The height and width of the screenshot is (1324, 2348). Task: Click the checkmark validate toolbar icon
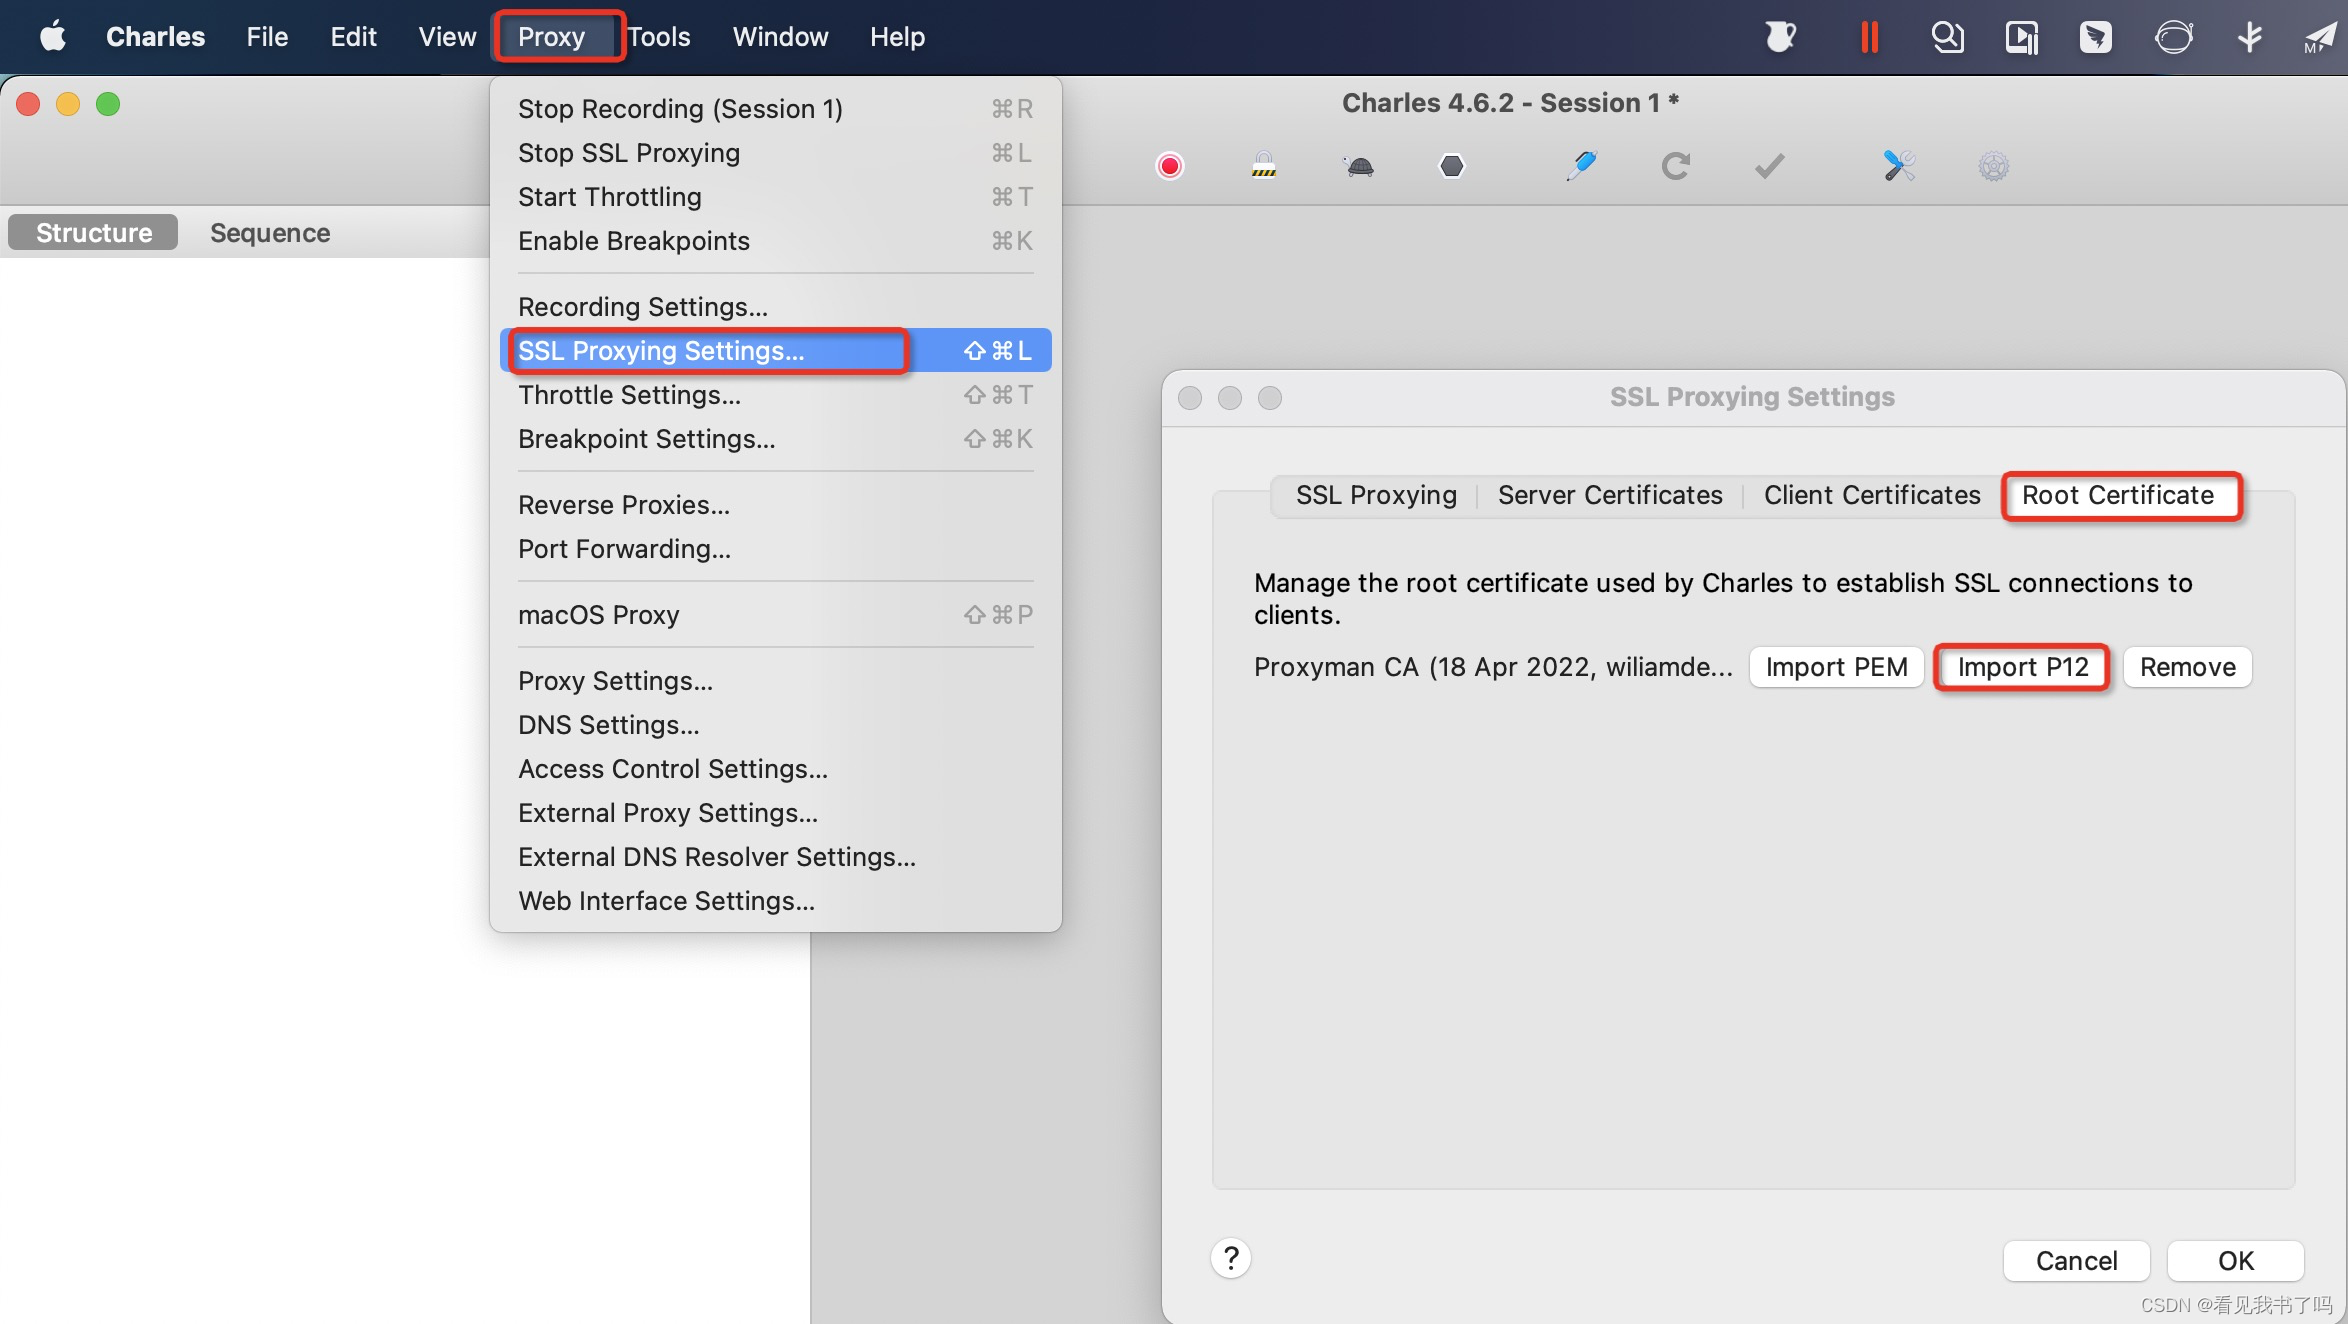[x=1770, y=166]
